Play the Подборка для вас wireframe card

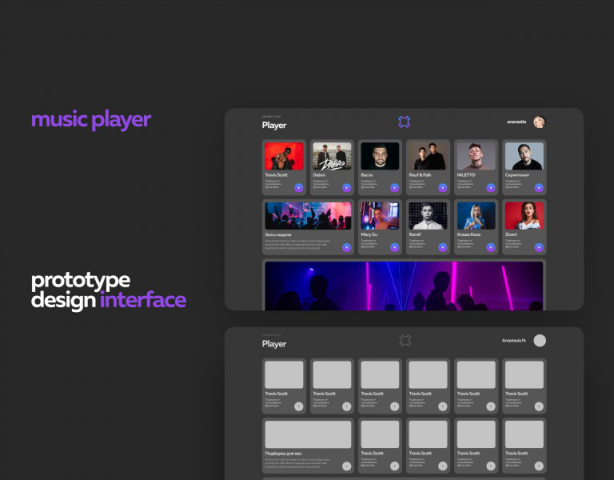pyautogui.click(x=347, y=466)
